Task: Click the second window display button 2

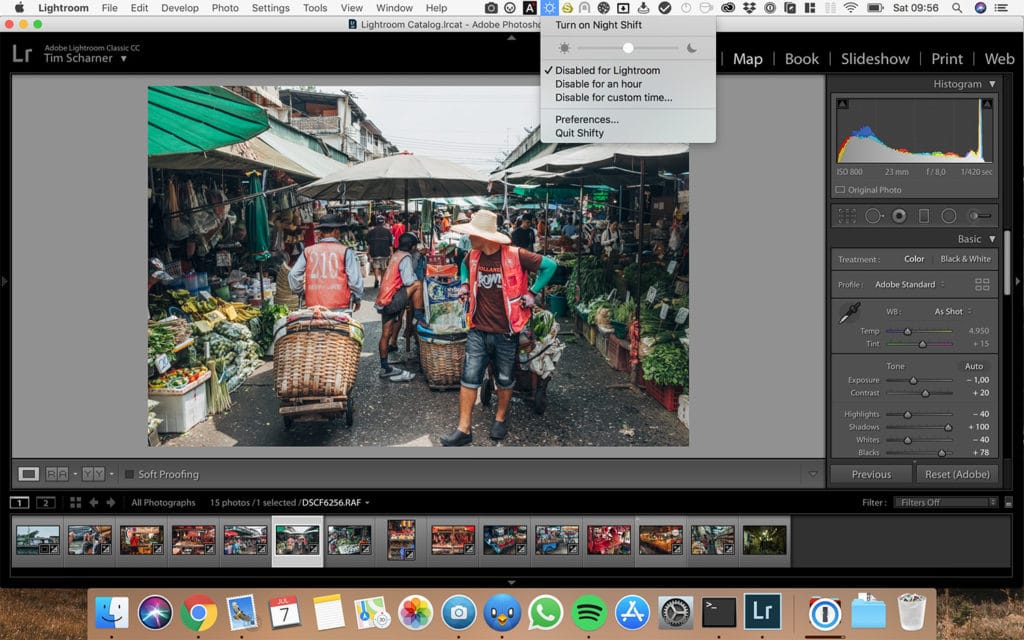Action: pyautogui.click(x=46, y=502)
